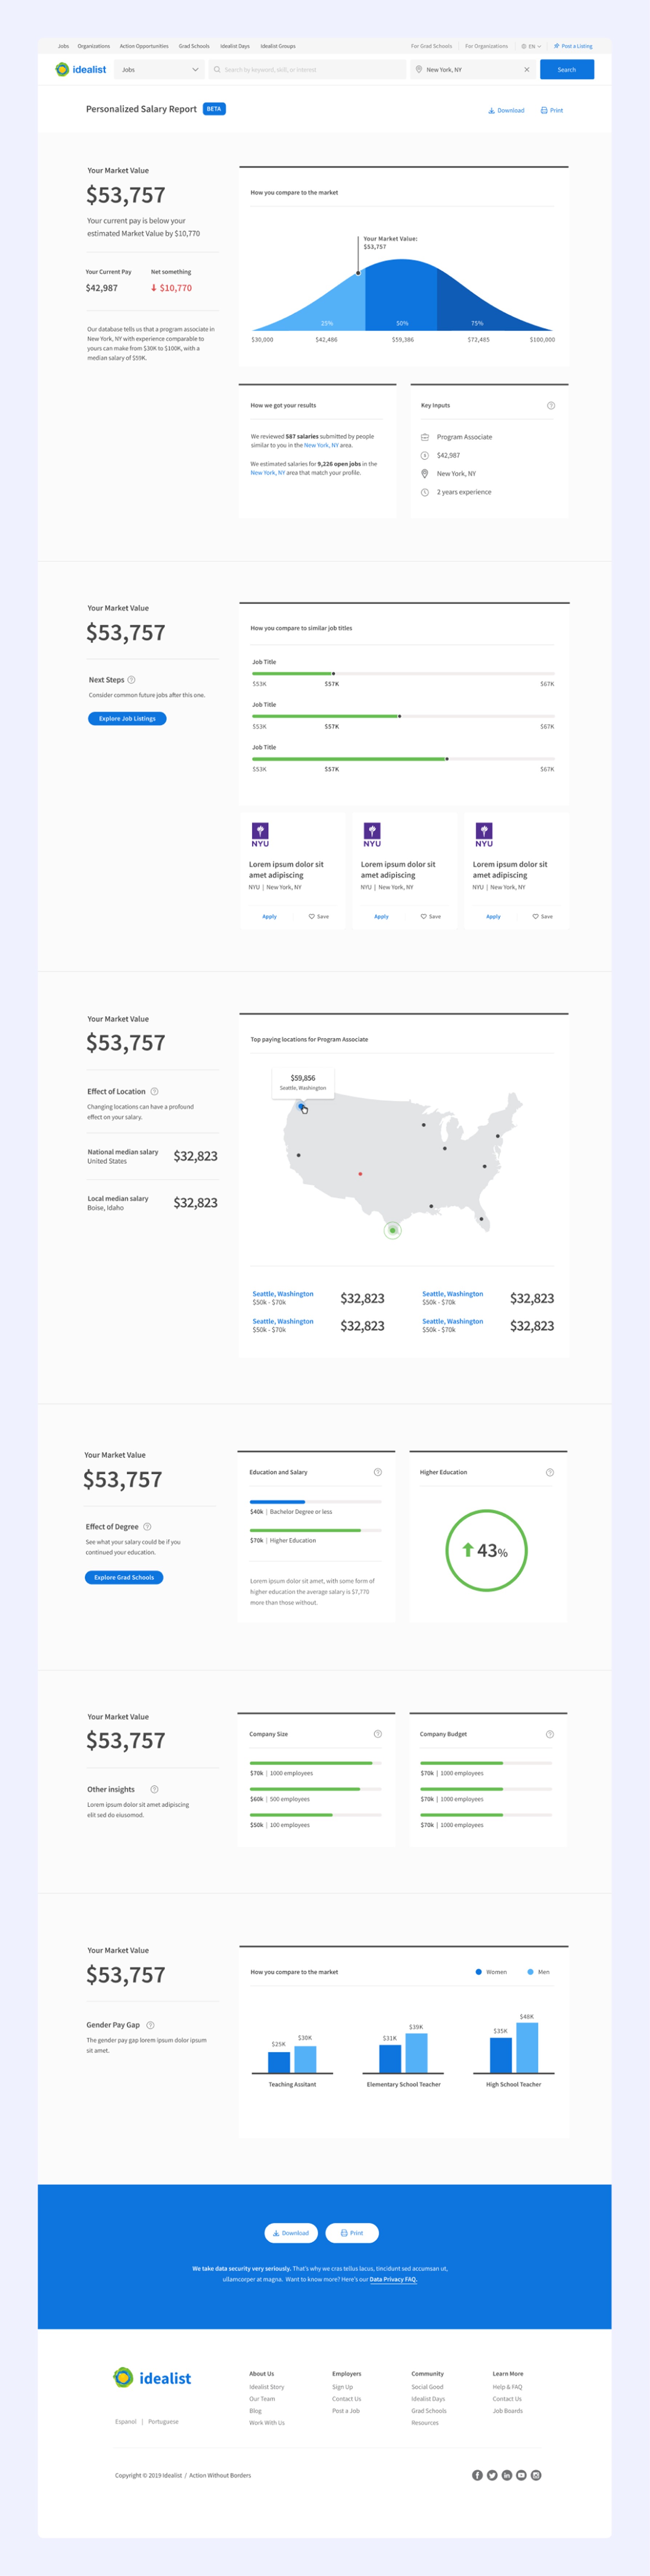650x2576 pixels.
Task: Click the location pin icon in the header
Action: [x=419, y=70]
